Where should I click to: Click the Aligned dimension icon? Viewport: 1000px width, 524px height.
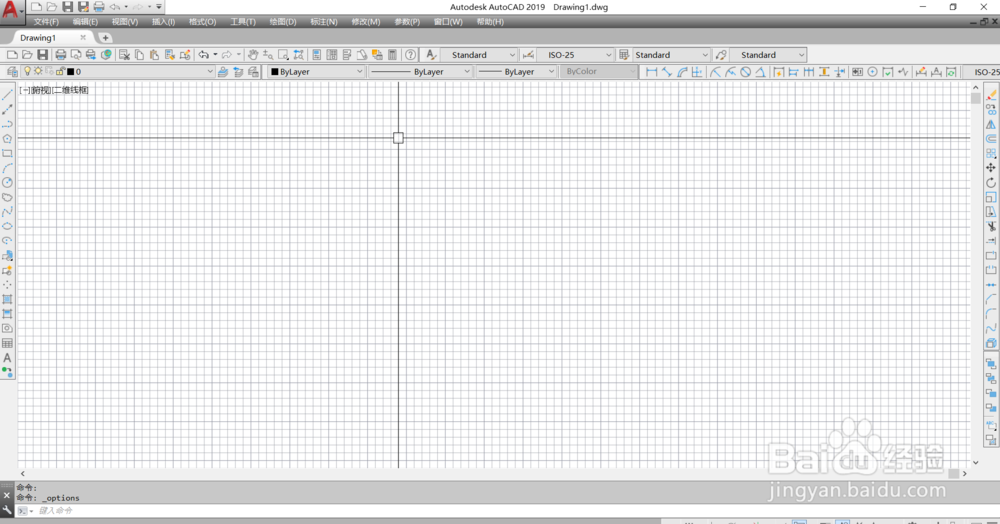666,72
